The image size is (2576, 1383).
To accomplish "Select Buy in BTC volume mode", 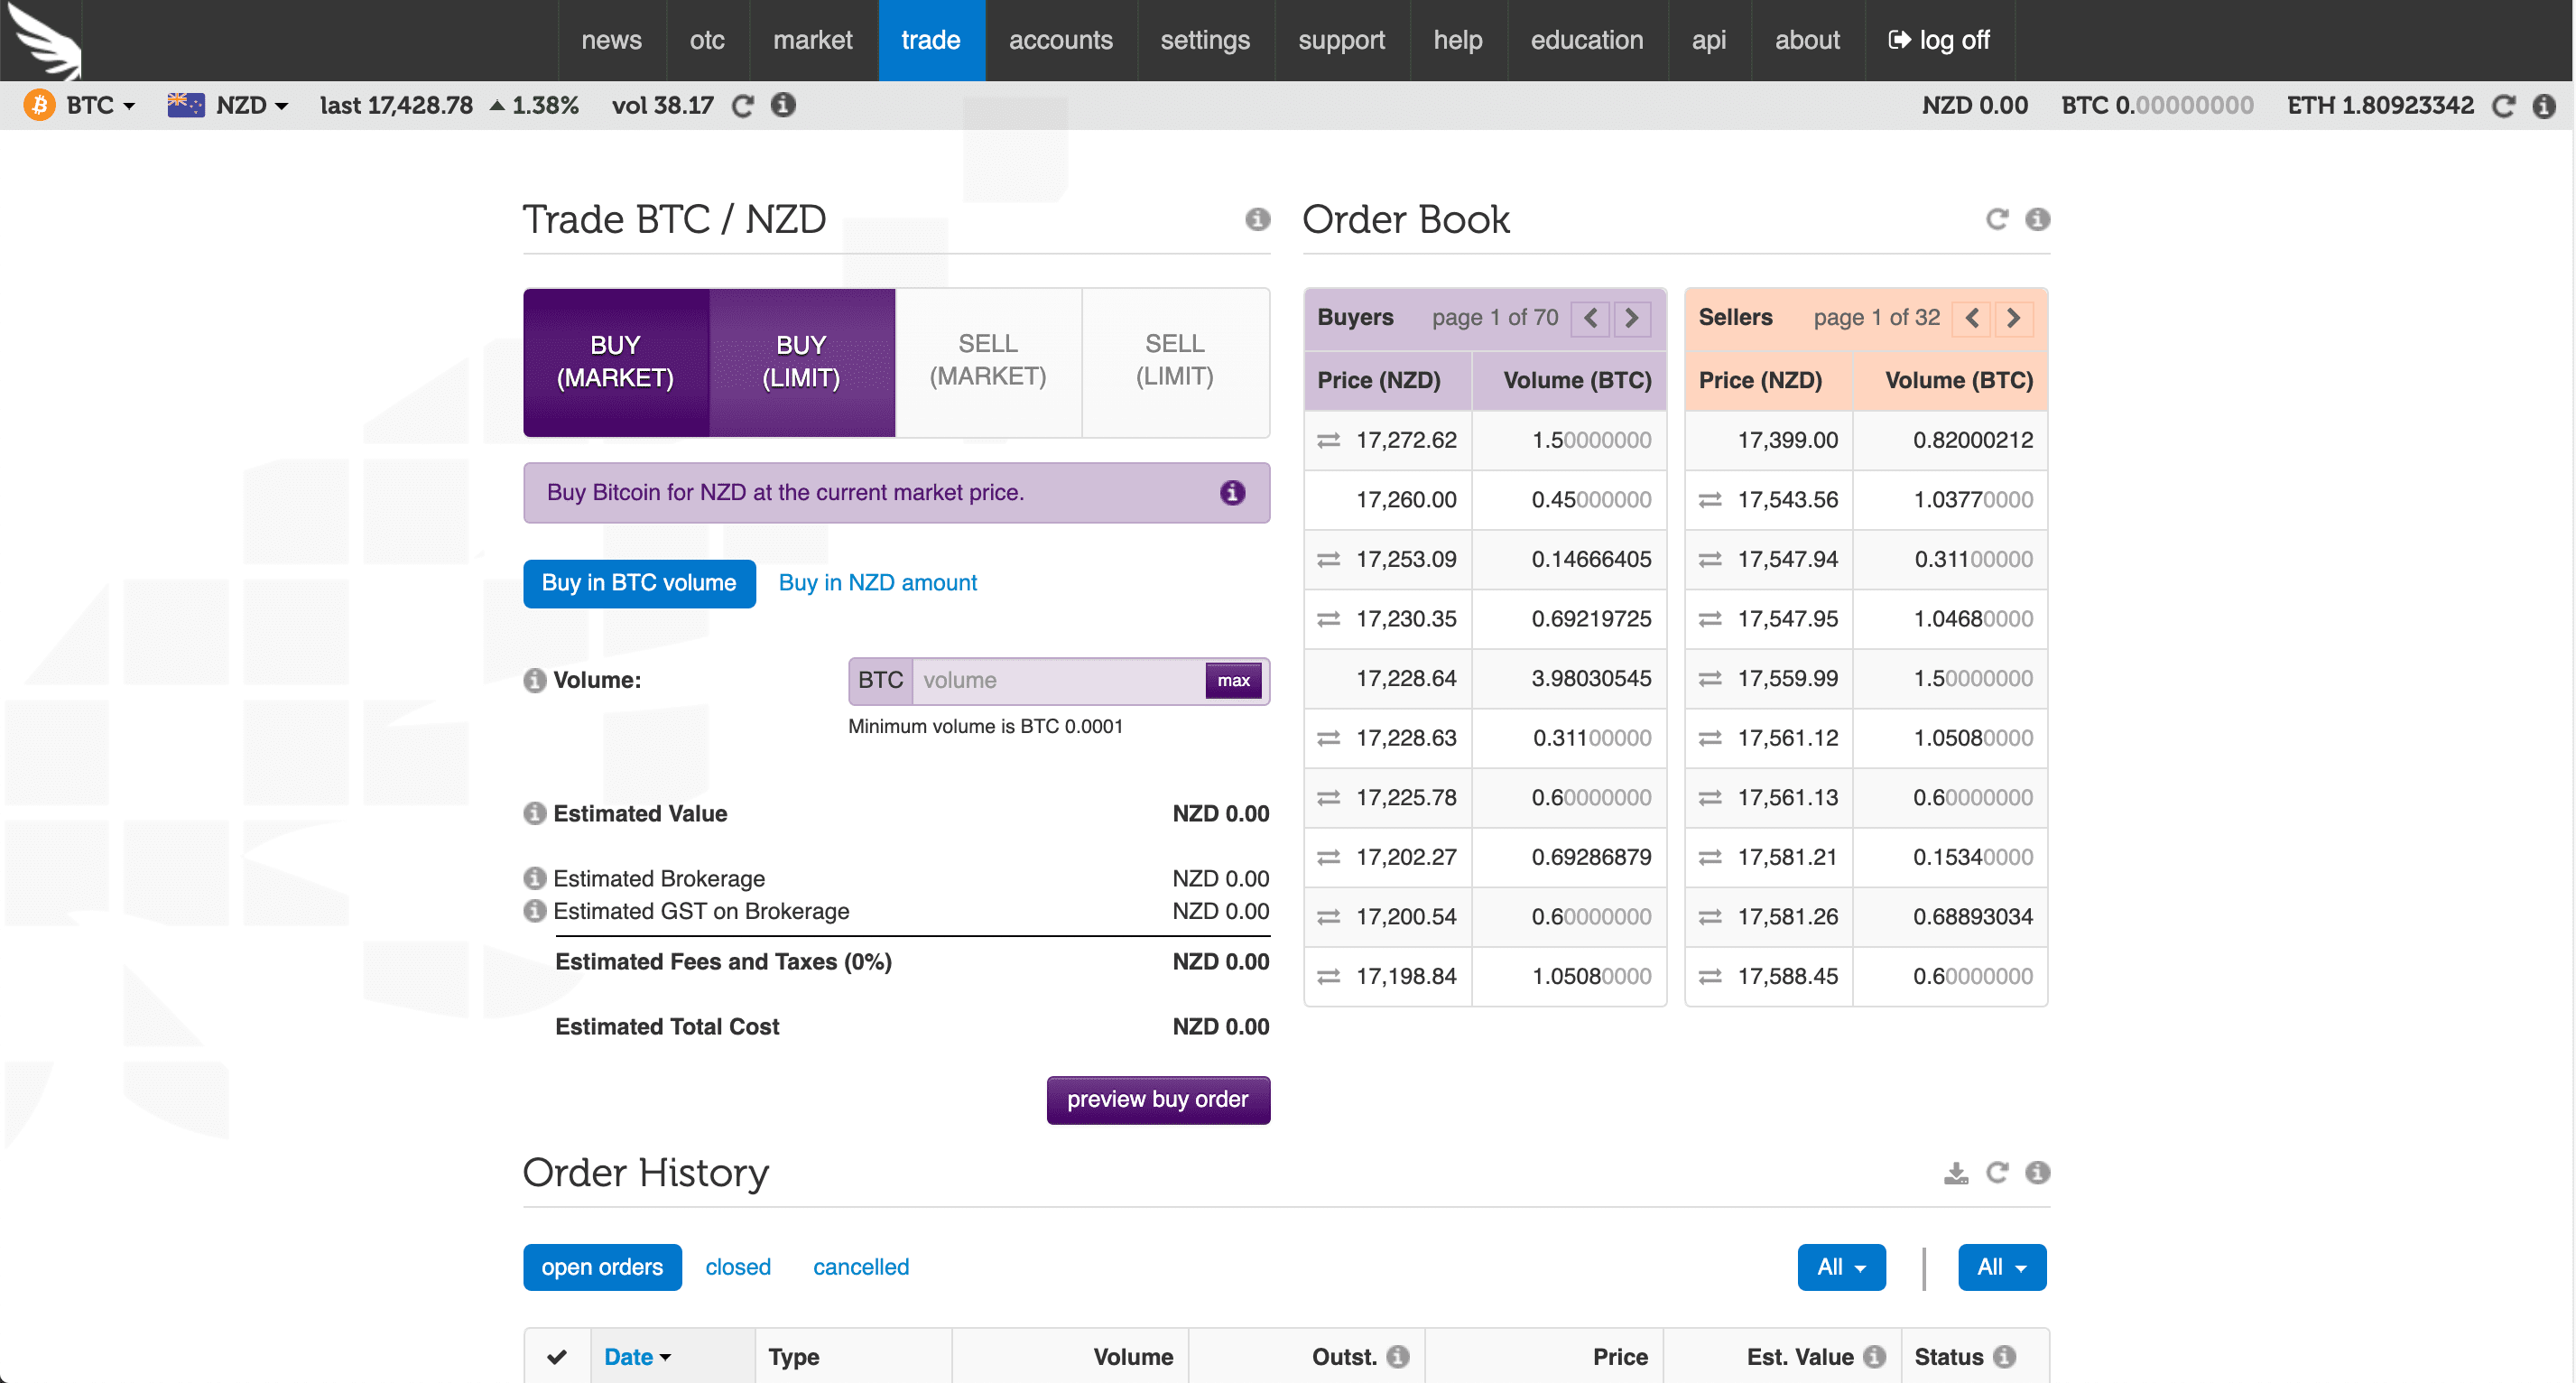I will [x=638, y=583].
